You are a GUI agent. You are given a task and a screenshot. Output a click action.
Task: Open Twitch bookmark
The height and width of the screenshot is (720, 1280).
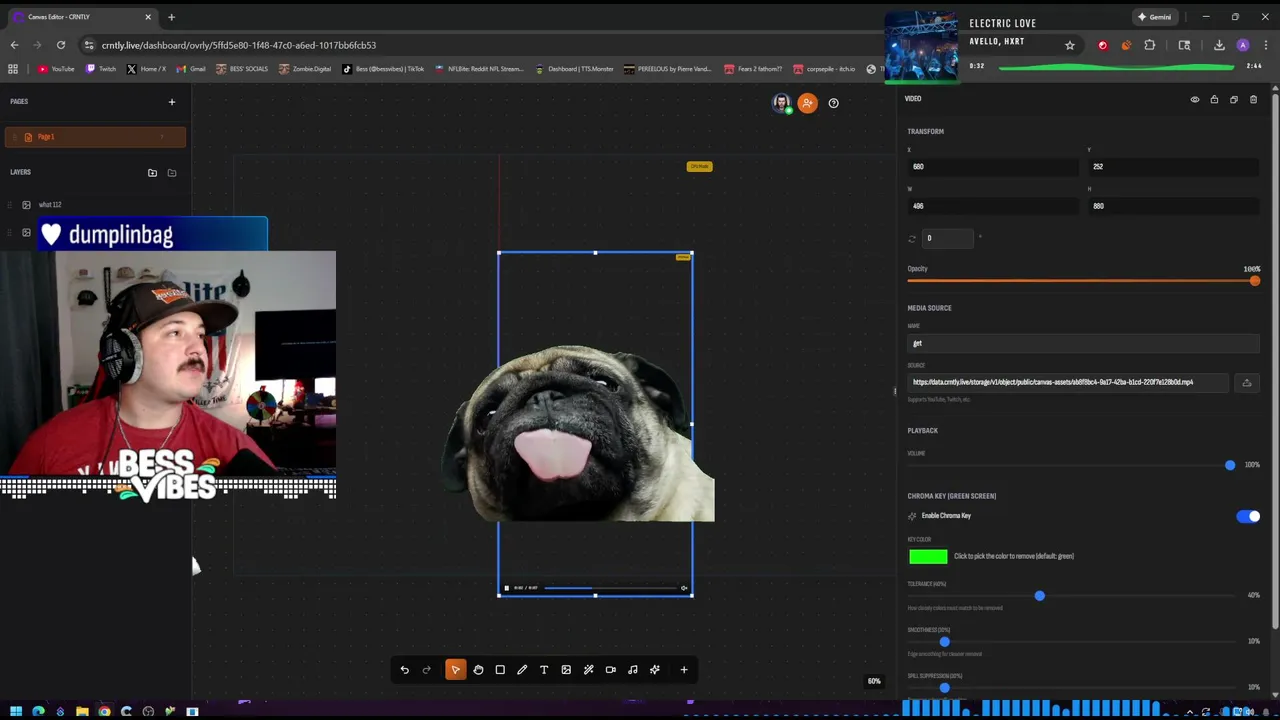pos(101,69)
